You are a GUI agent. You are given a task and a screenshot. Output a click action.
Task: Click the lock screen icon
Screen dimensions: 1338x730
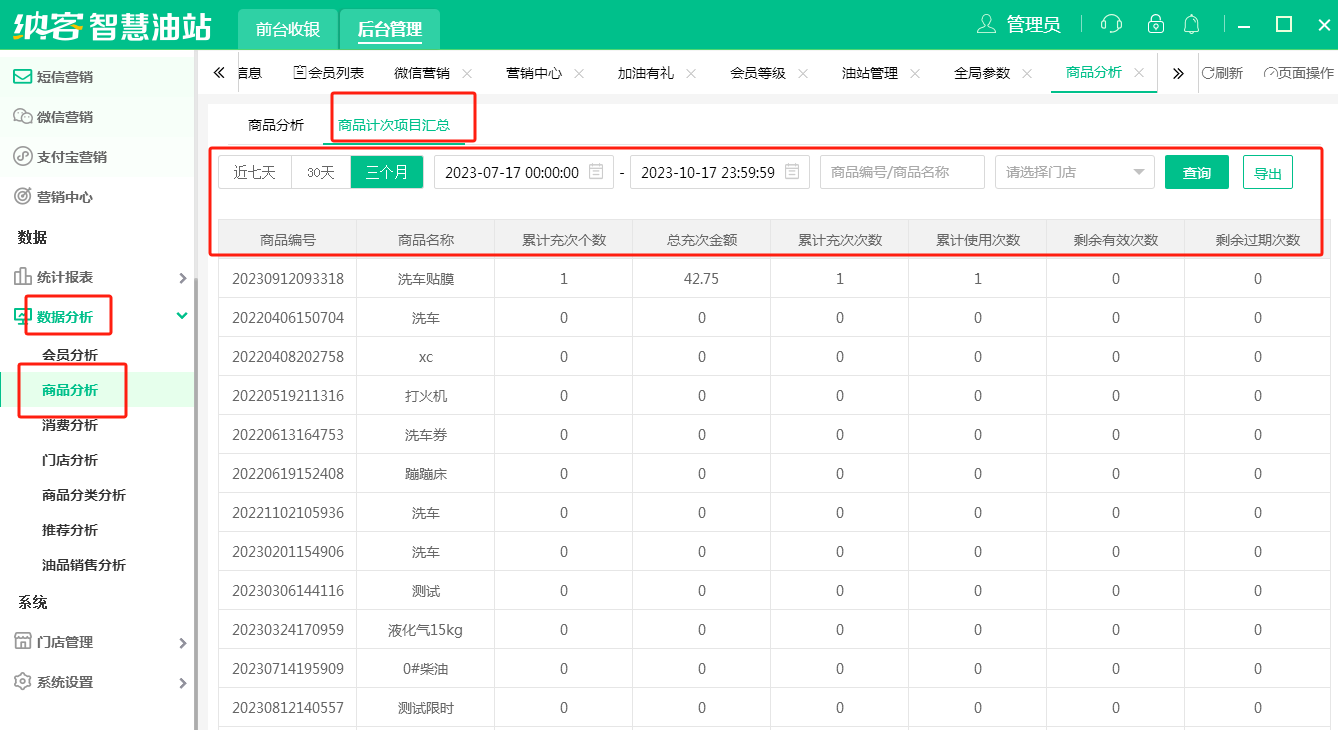pyautogui.click(x=1156, y=25)
